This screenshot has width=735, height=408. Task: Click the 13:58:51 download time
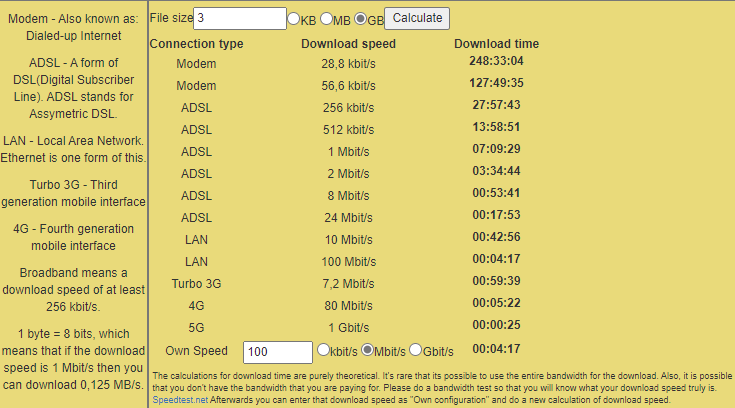coord(496,127)
